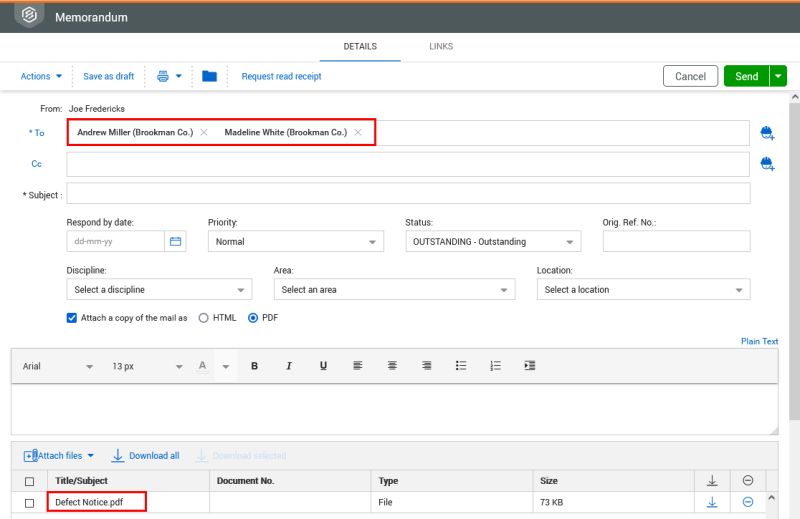Check the select-all attachments checkbox
800x519 pixels.
tap(30, 481)
